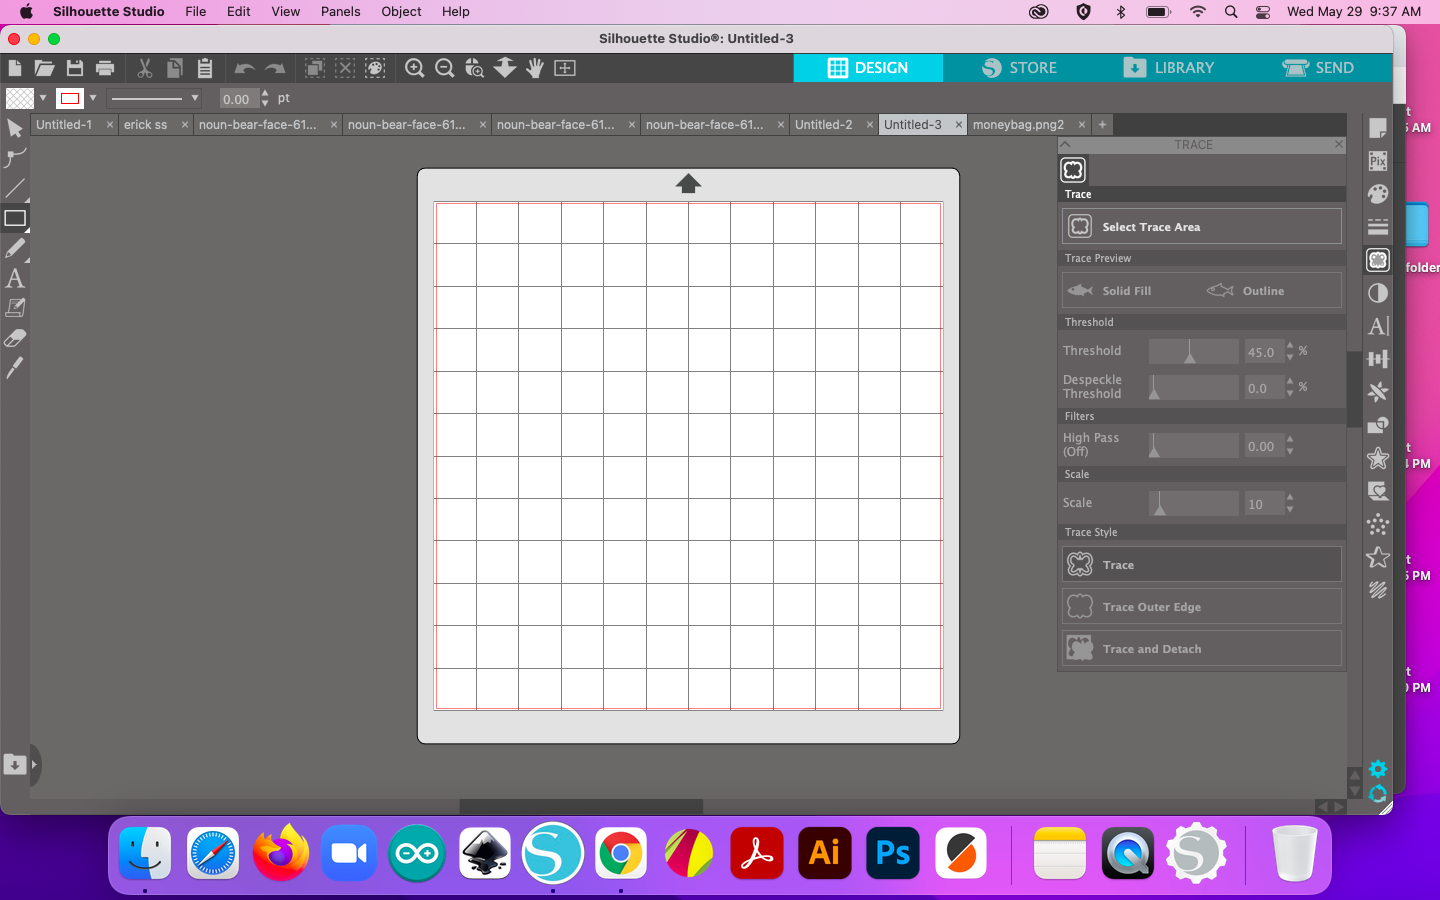Image resolution: width=1440 pixels, height=900 pixels.
Task: Add a new document tab with plus
Action: [x=1102, y=125]
